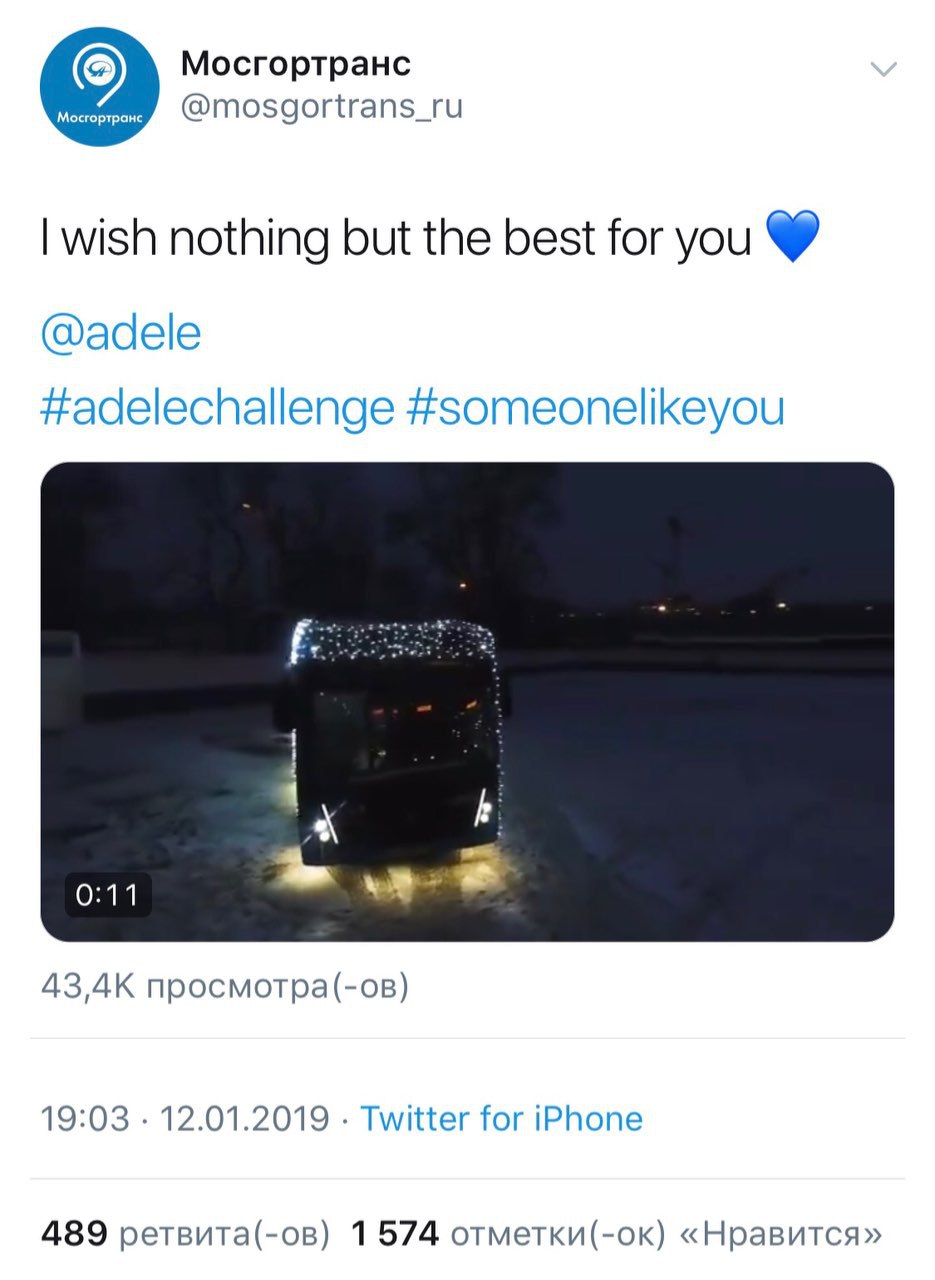
Task: Click the 43,4K просмотра views count
Action: [x=225, y=987]
